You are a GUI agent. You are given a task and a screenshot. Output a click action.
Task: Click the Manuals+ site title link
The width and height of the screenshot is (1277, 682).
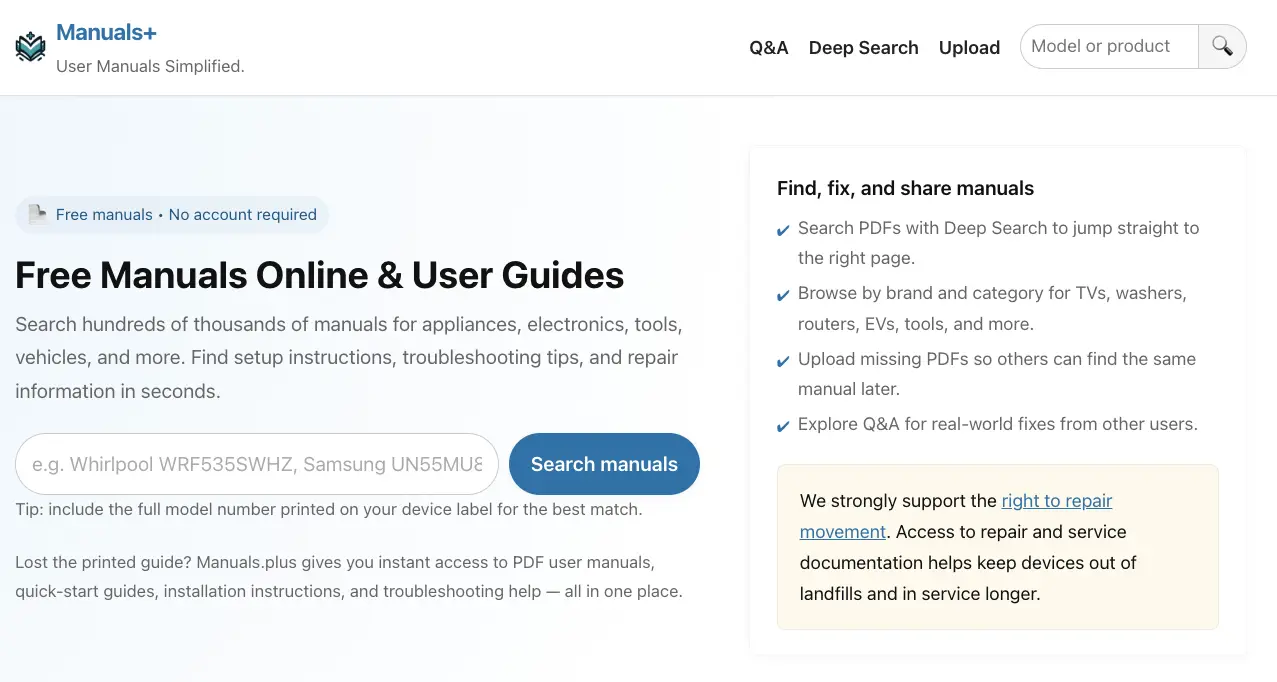[x=106, y=32]
